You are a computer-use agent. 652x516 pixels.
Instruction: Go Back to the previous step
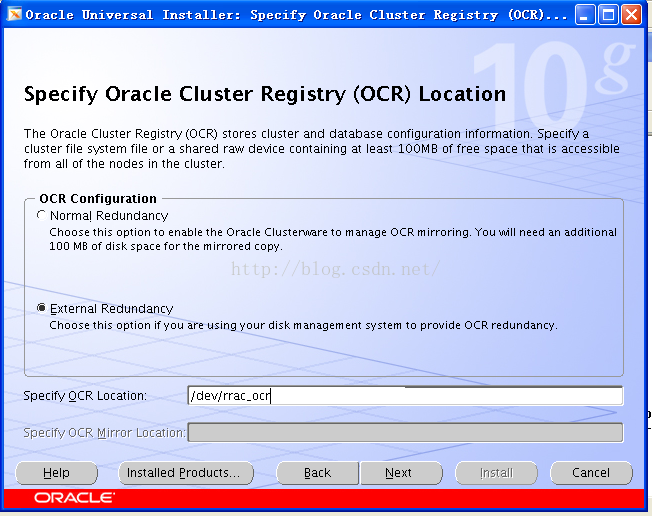(x=317, y=473)
